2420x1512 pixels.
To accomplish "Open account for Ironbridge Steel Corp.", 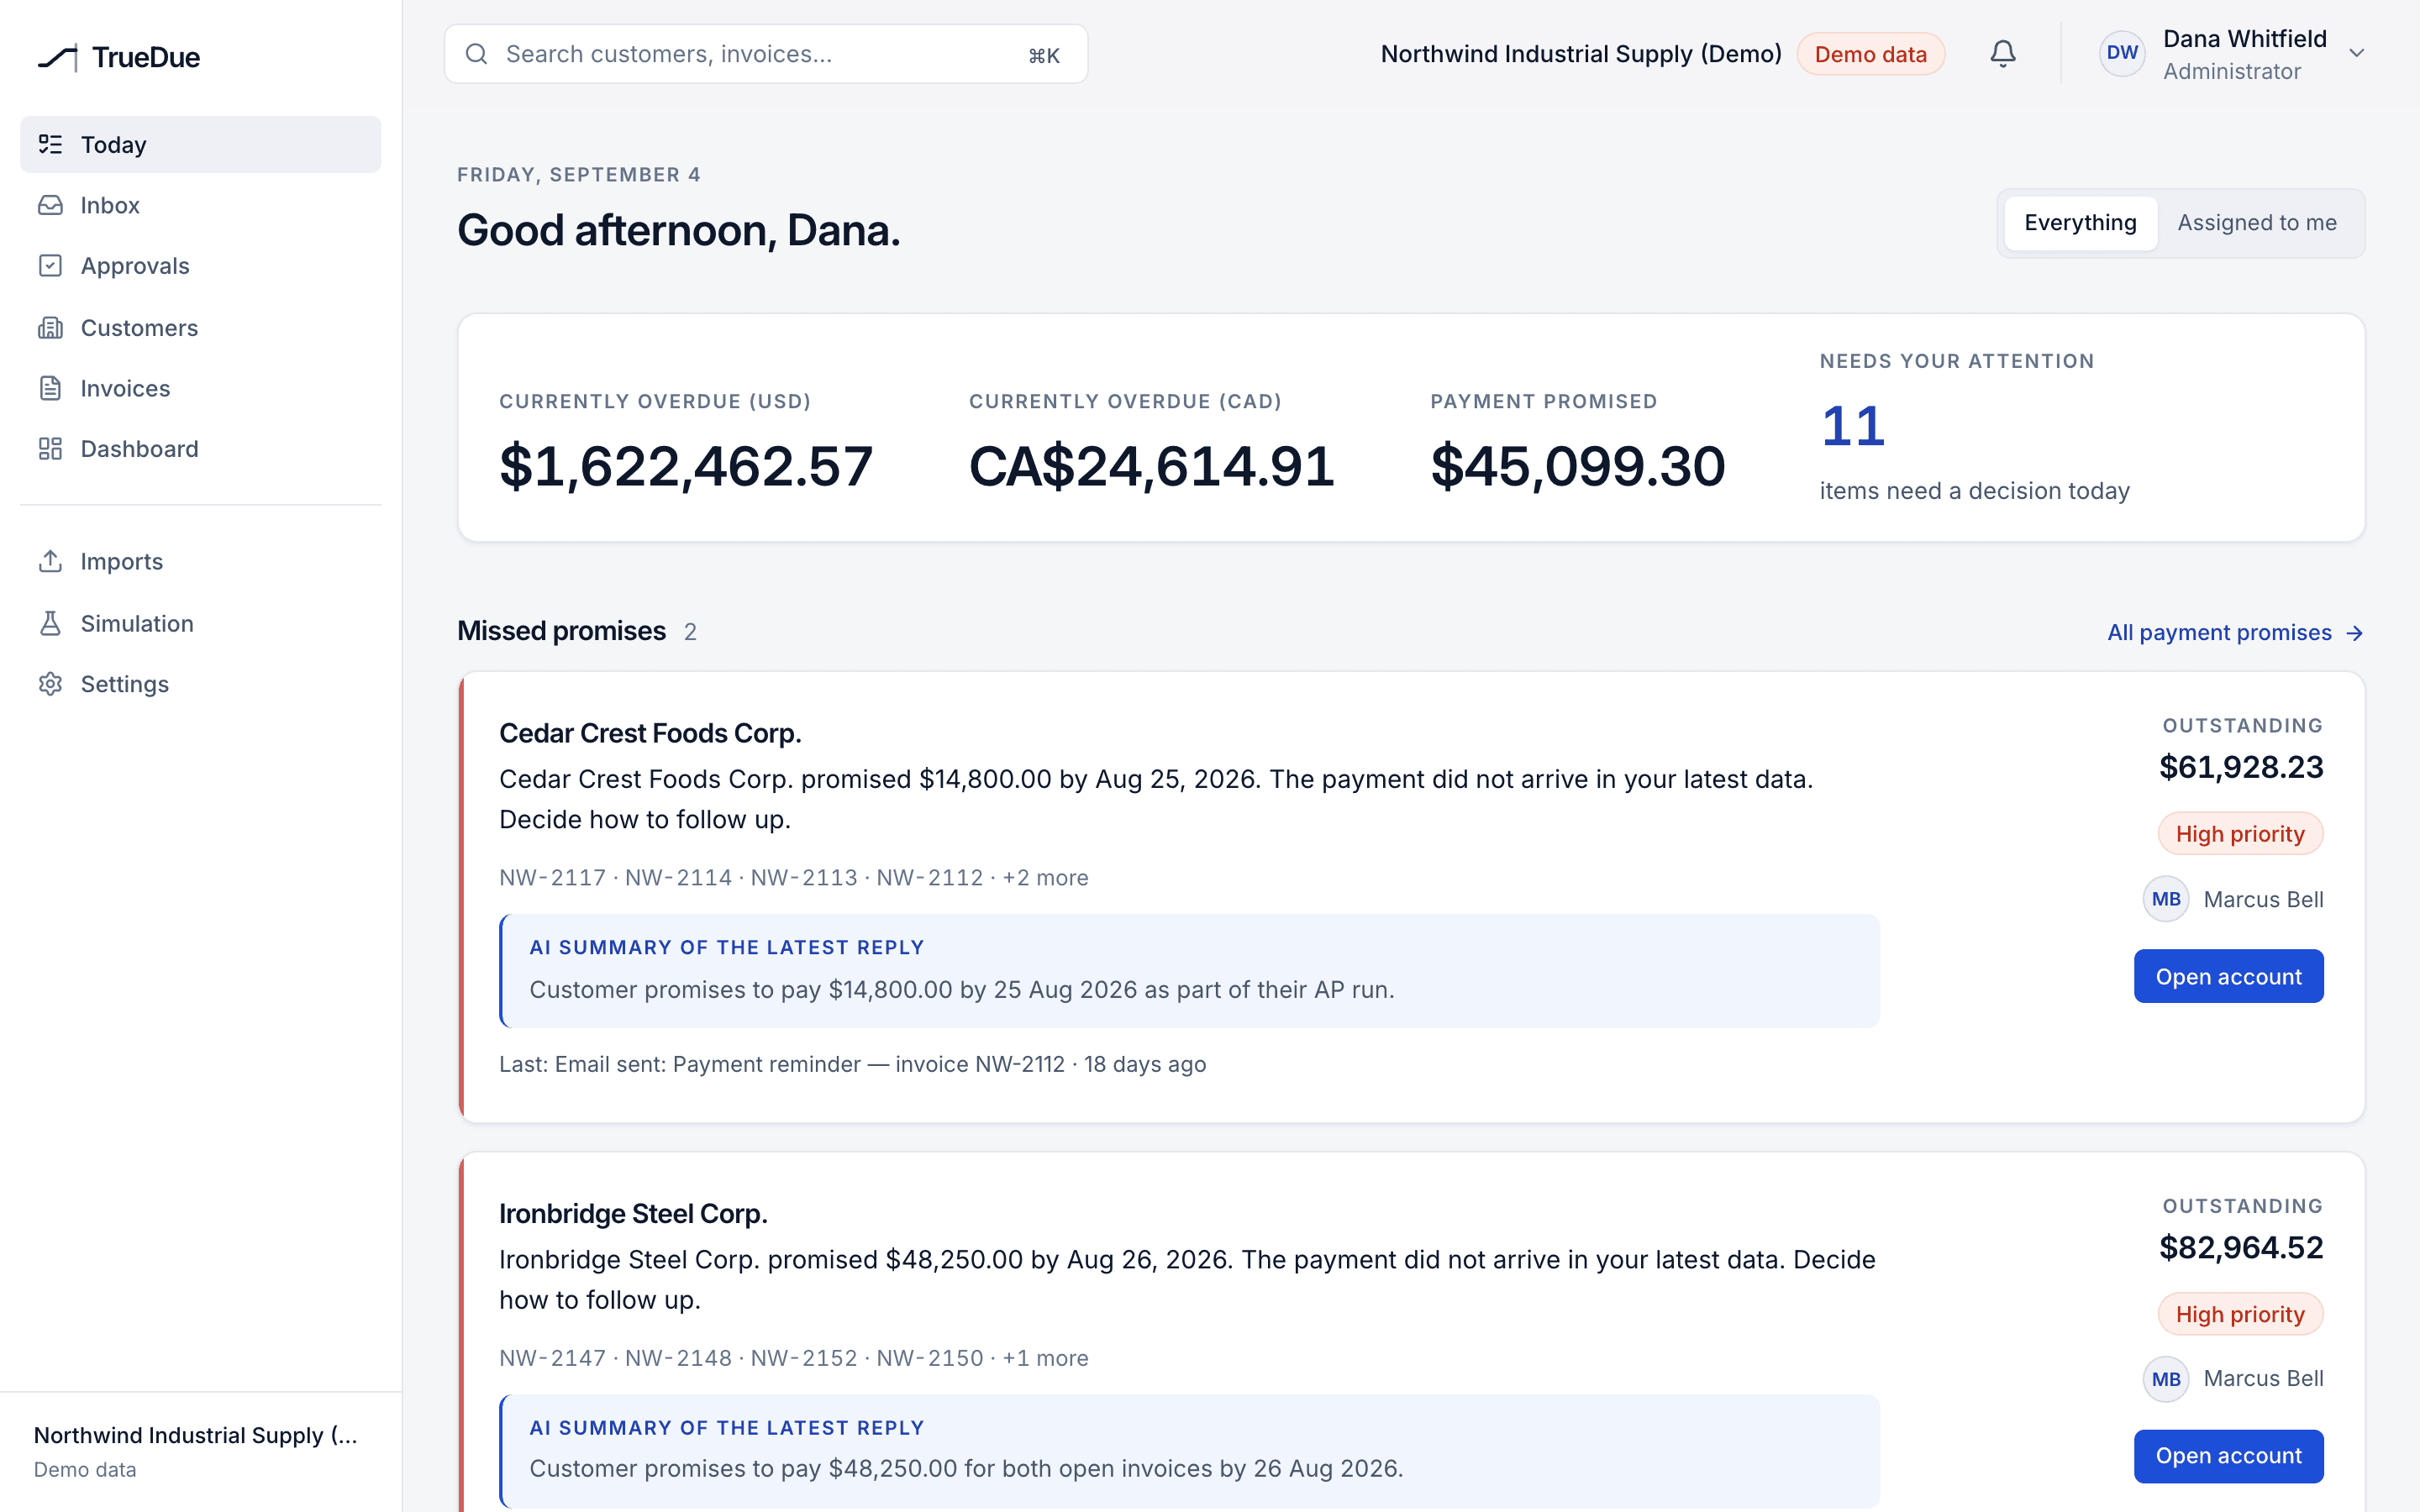I will coord(2228,1456).
